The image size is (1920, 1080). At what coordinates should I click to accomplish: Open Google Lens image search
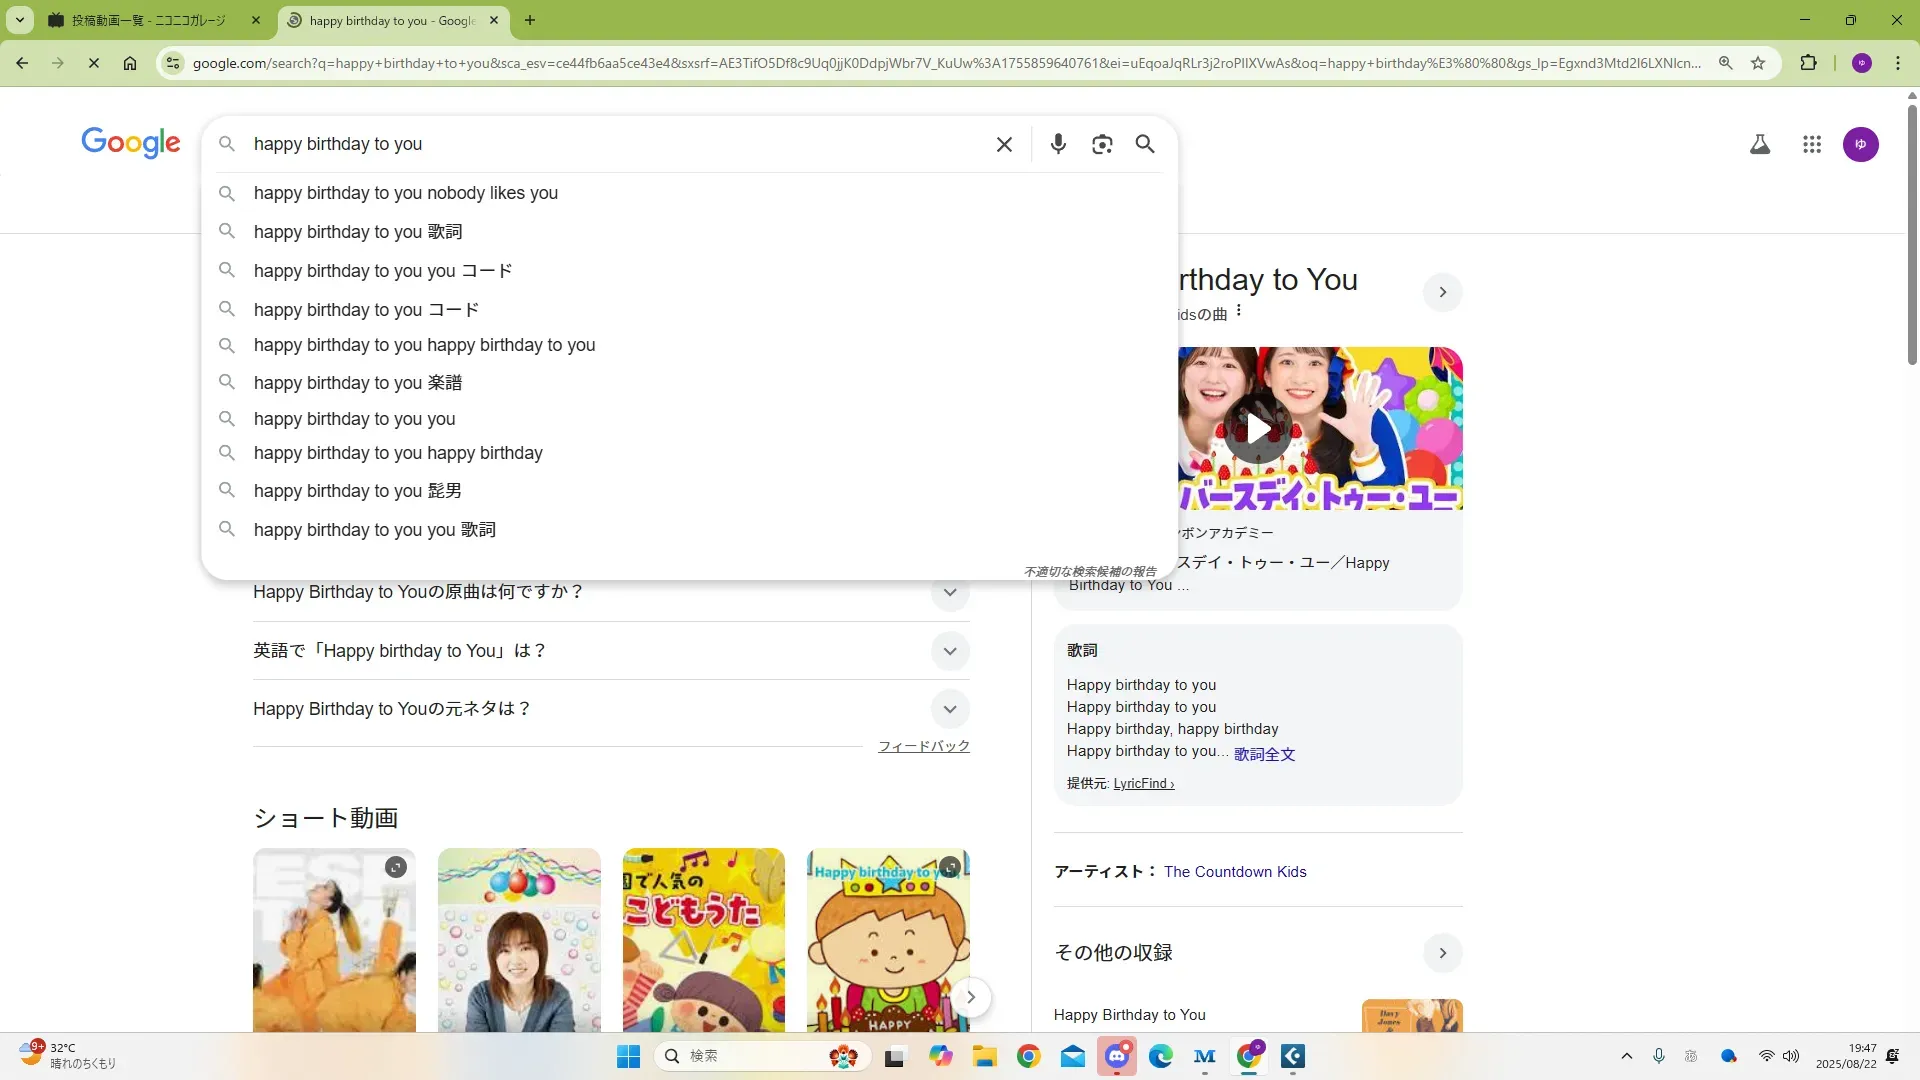tap(1102, 144)
